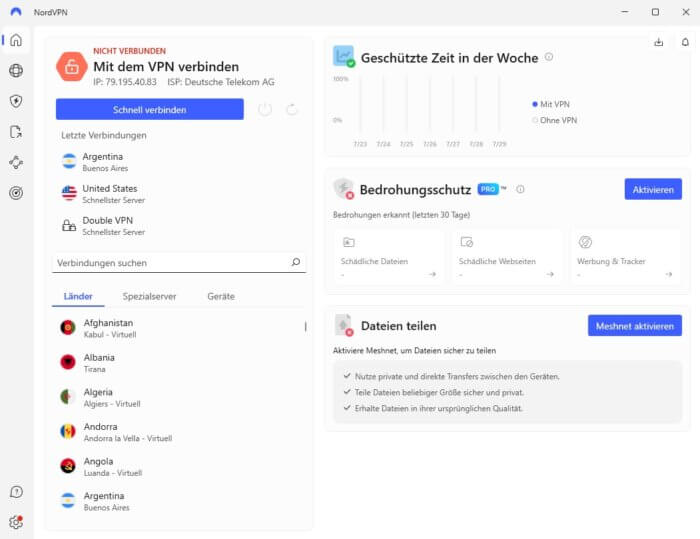Screen dimensions: 700x539
Task: Click the Meshnet aktivieren button
Action: pos(634,326)
